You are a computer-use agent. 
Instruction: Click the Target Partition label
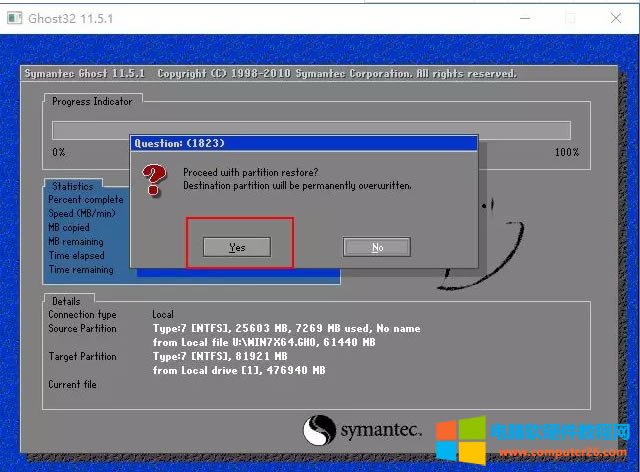[x=82, y=356]
